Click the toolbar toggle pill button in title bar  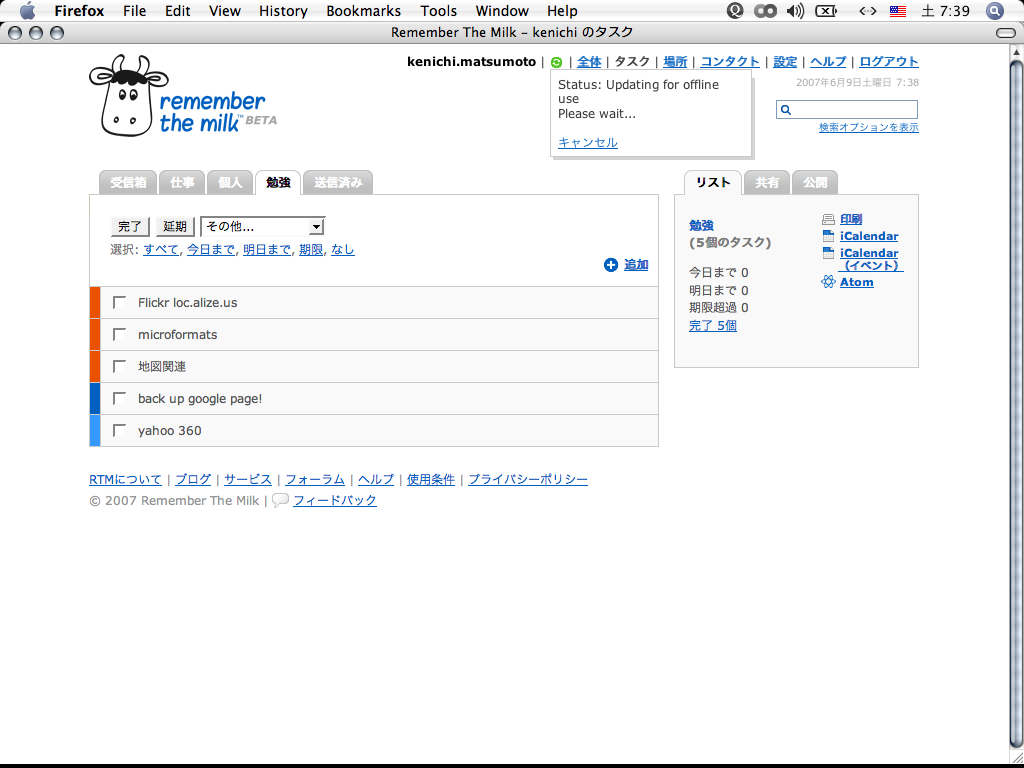[x=1006, y=33]
